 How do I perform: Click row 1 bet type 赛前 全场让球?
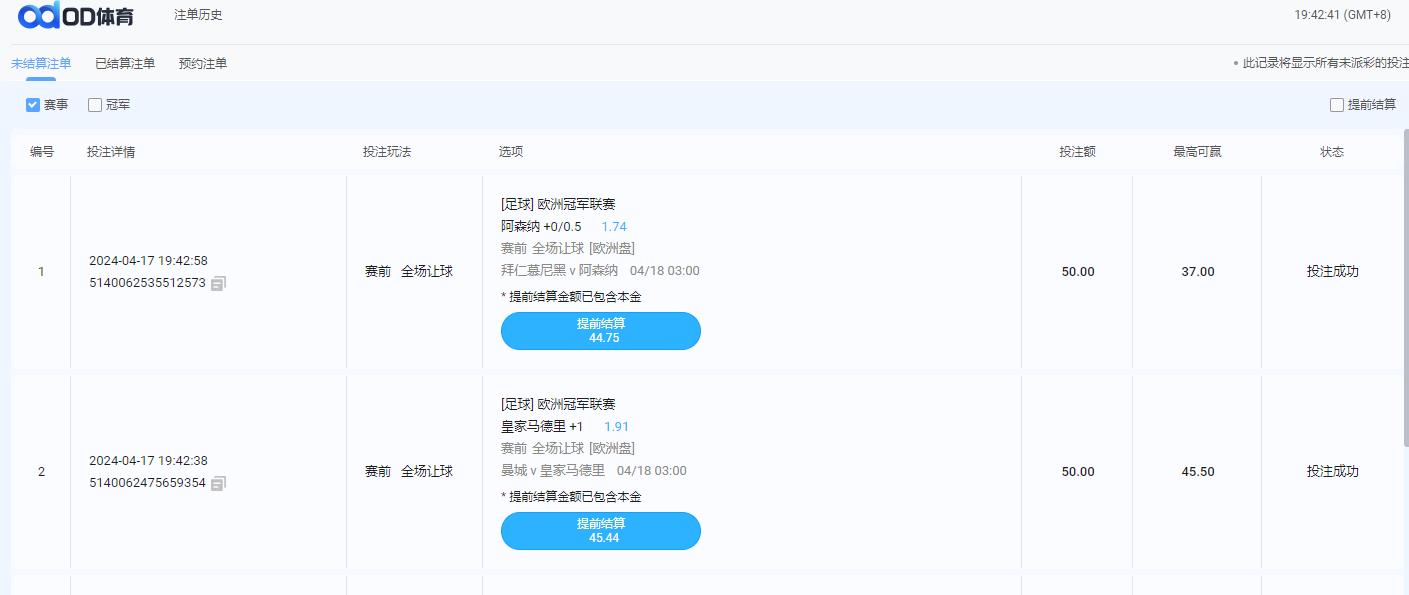(x=409, y=271)
